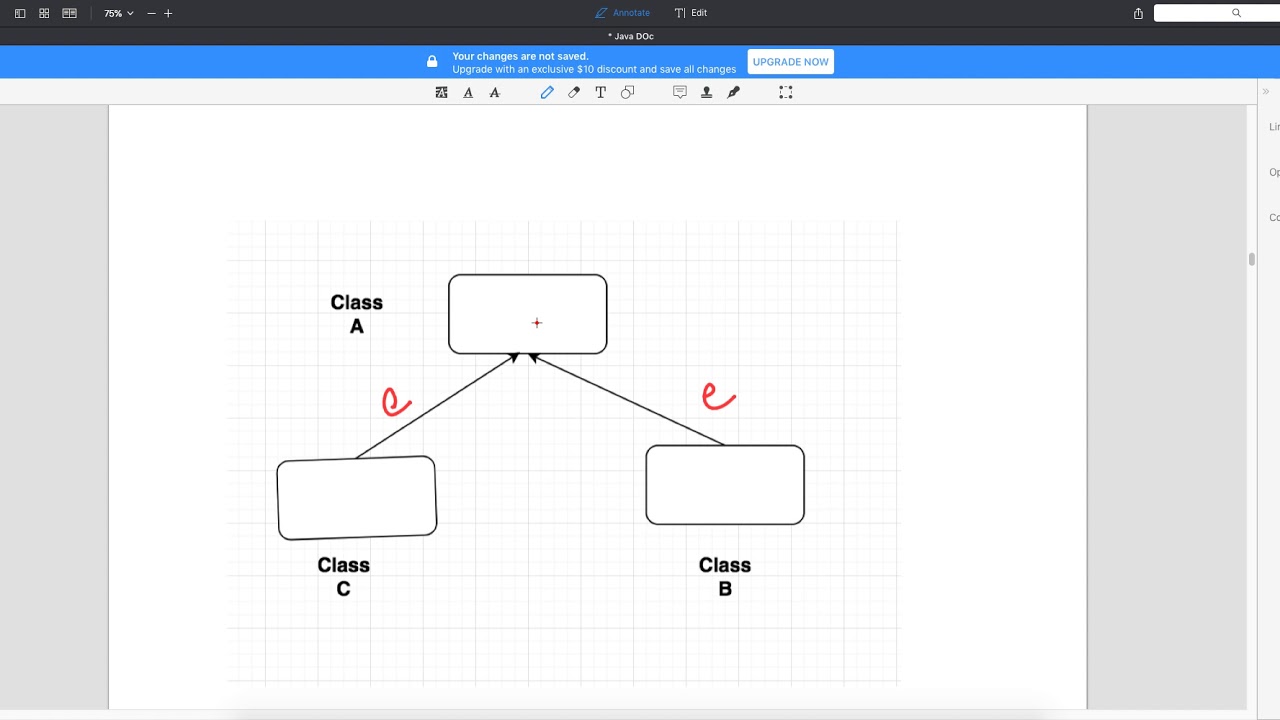Screen dimensions: 1280x720
Task: Toggle the sidebar panel view icon
Action: click(x=20, y=13)
